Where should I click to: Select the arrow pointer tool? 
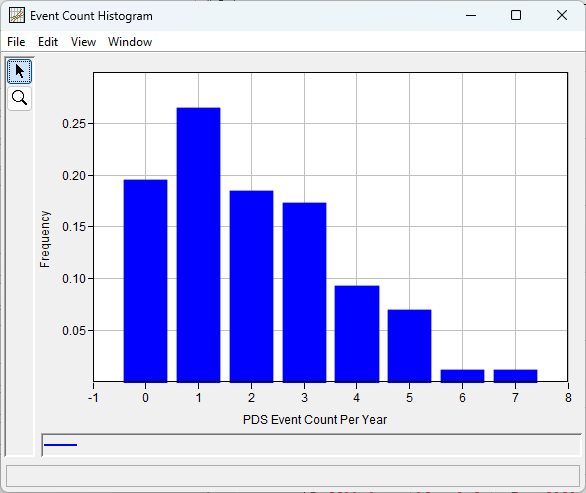[x=19, y=71]
